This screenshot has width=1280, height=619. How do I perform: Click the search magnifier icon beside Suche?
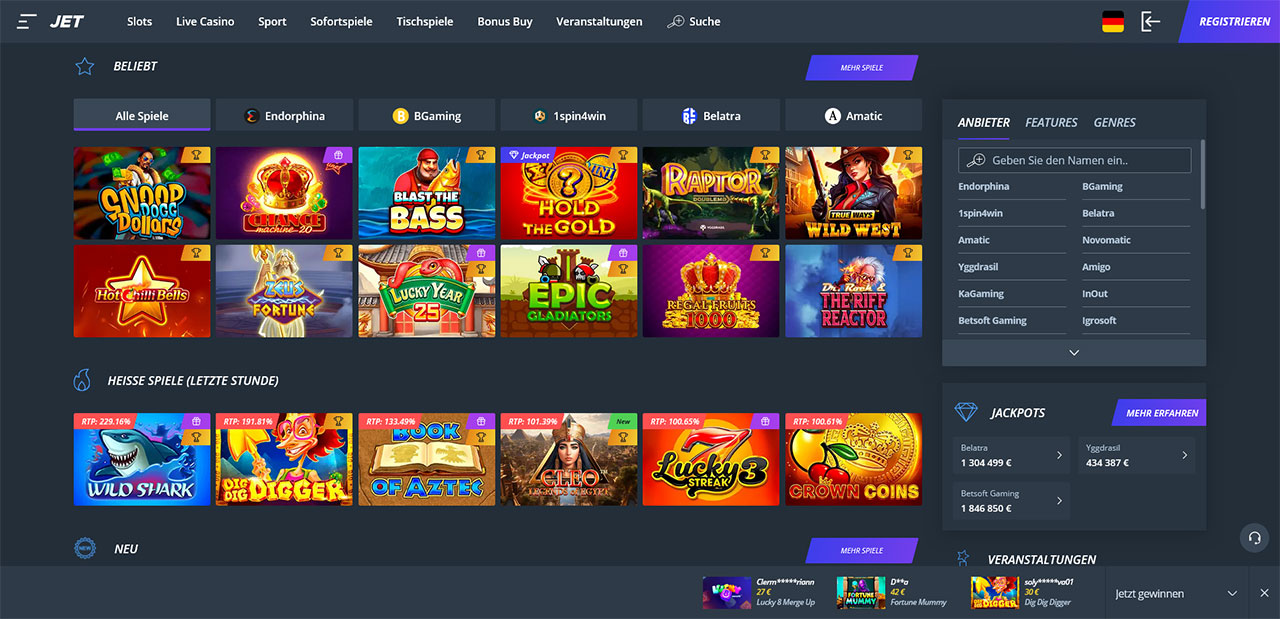(x=676, y=21)
